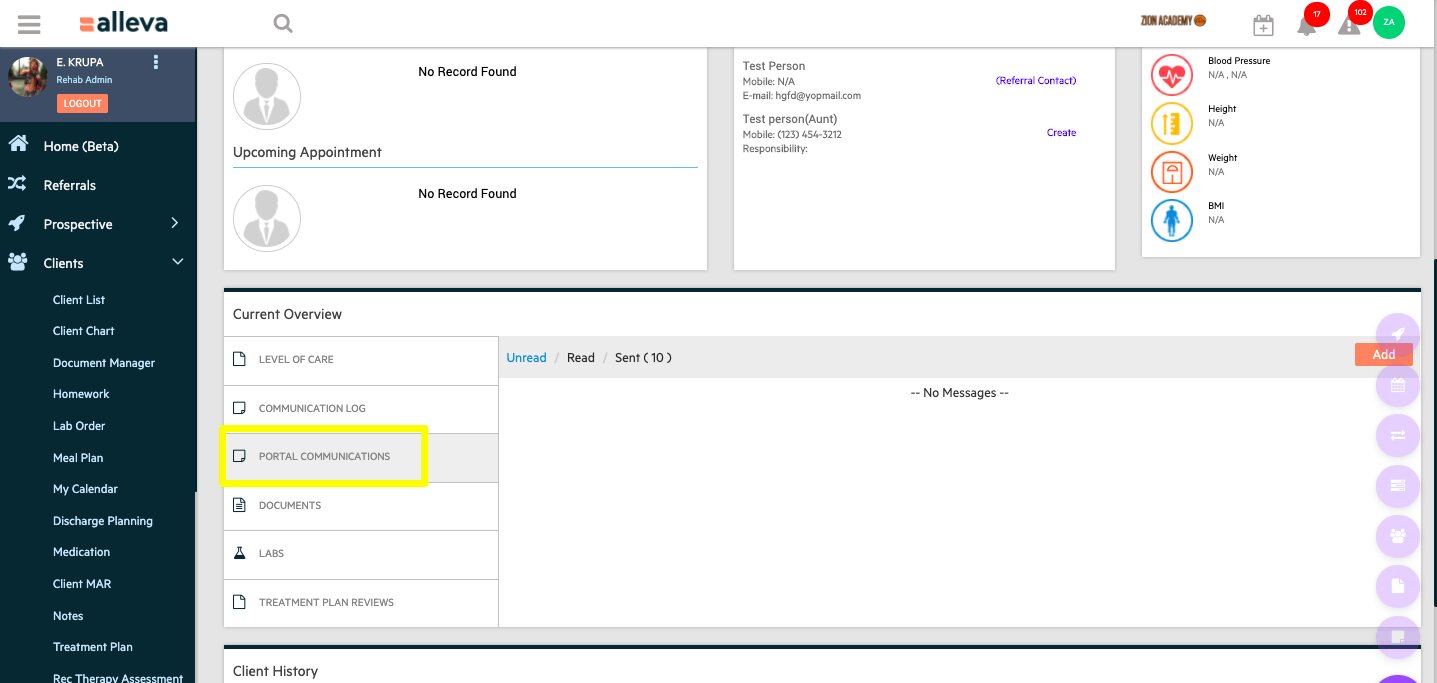Click the Weight scale icon

pos(1171,172)
